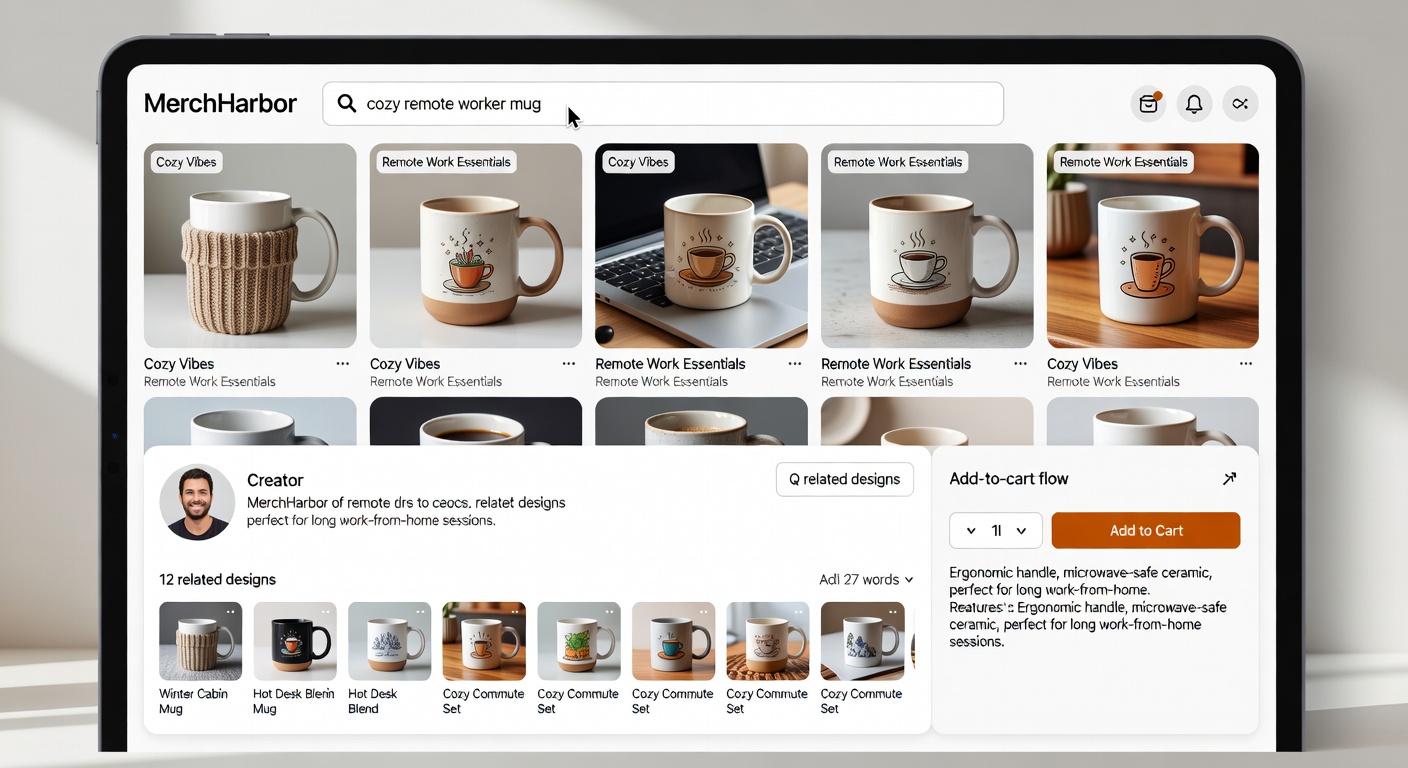Click the 'Add-to-cart flow' heading

pos(1008,479)
